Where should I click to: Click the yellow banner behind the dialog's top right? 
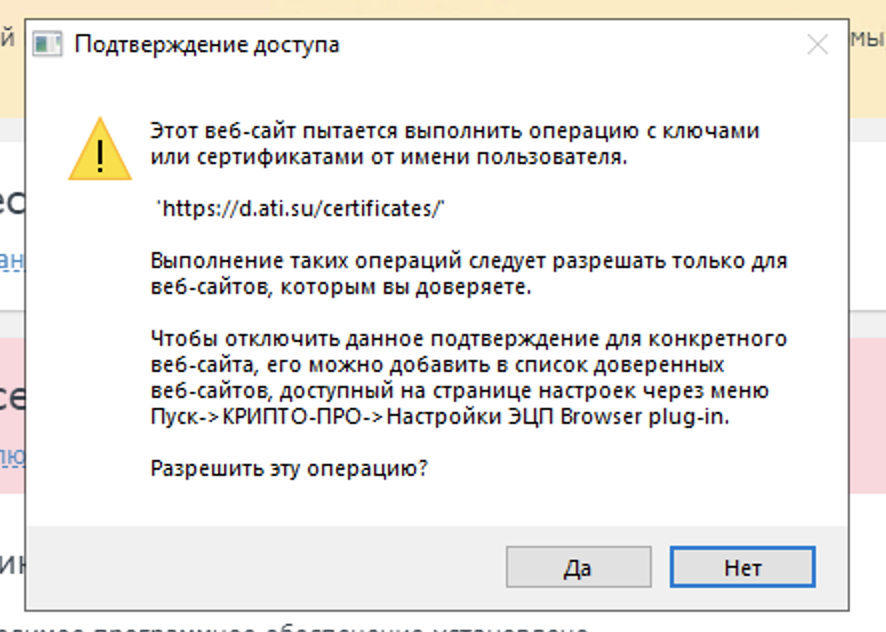pyautogui.click(x=866, y=60)
